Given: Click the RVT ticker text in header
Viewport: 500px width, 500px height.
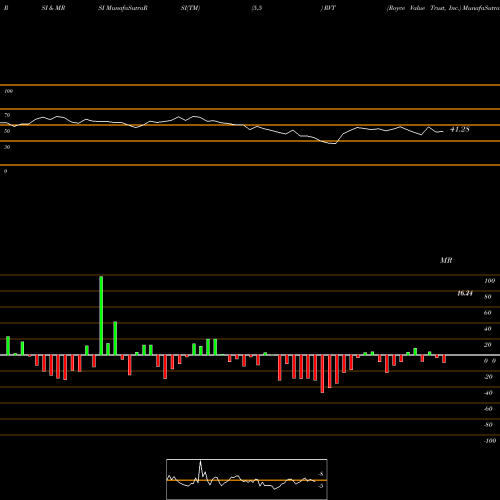Looking at the screenshot, I should coord(330,8).
